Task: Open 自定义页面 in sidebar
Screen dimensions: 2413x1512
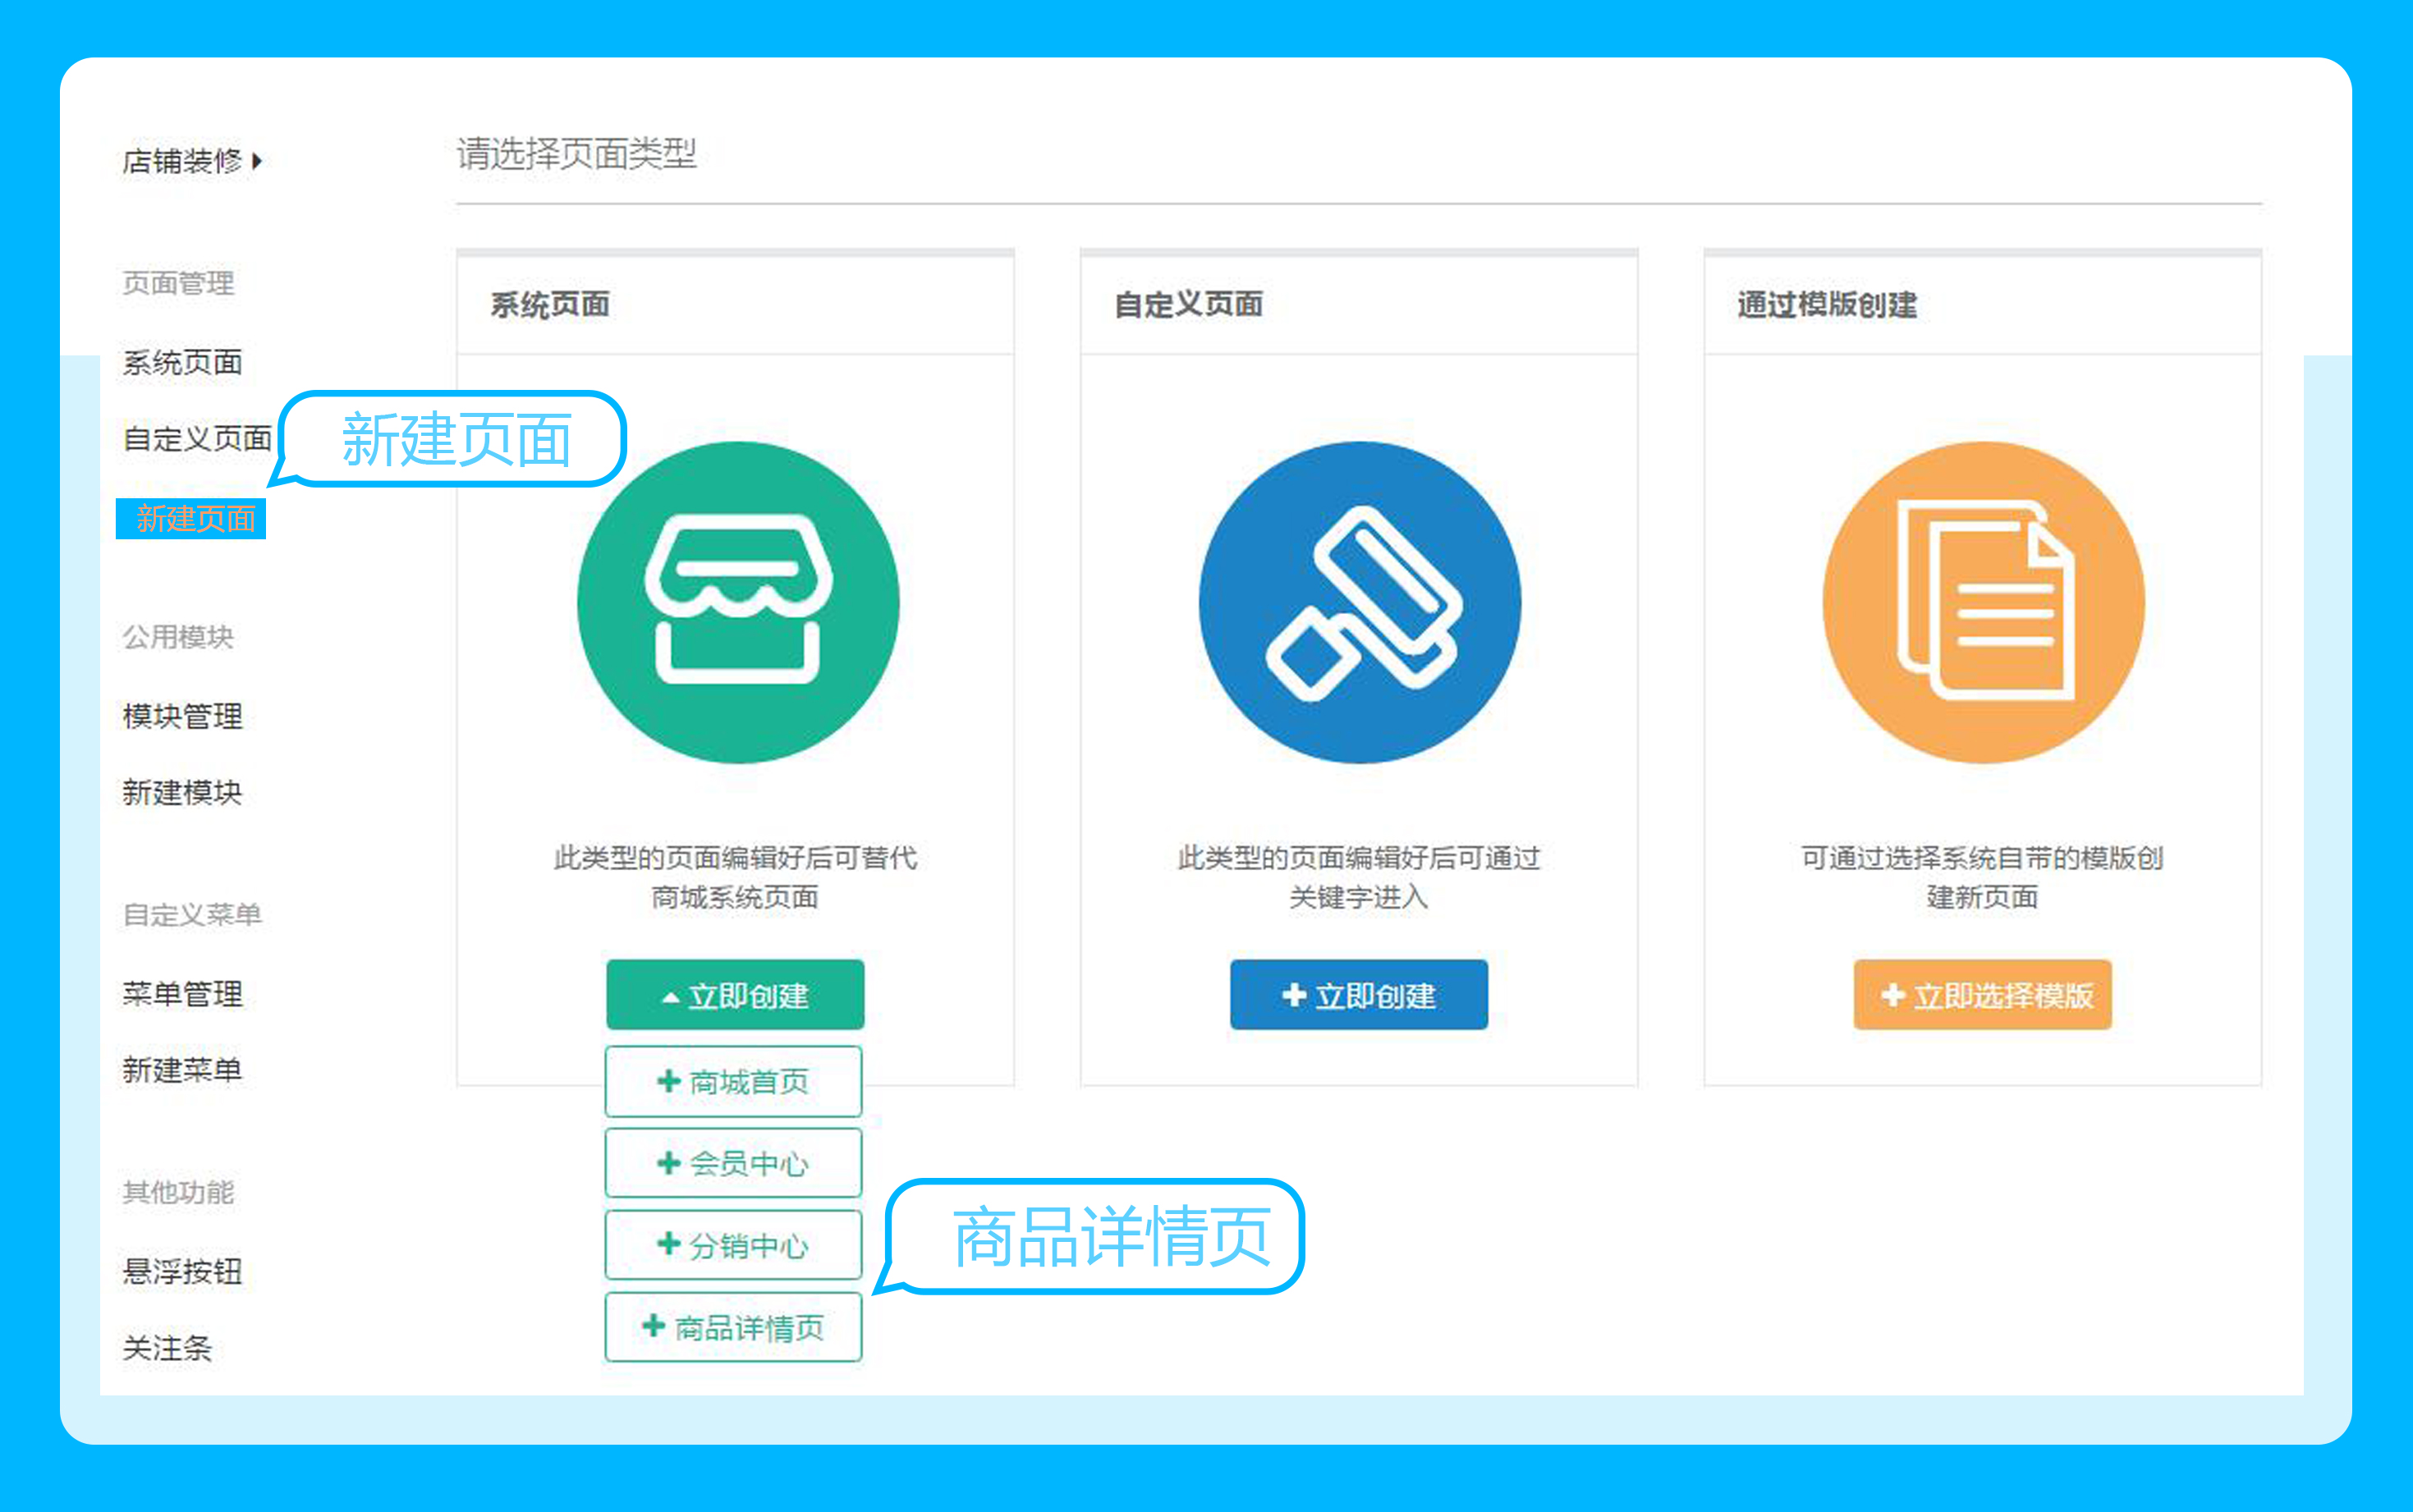Action: (197, 439)
